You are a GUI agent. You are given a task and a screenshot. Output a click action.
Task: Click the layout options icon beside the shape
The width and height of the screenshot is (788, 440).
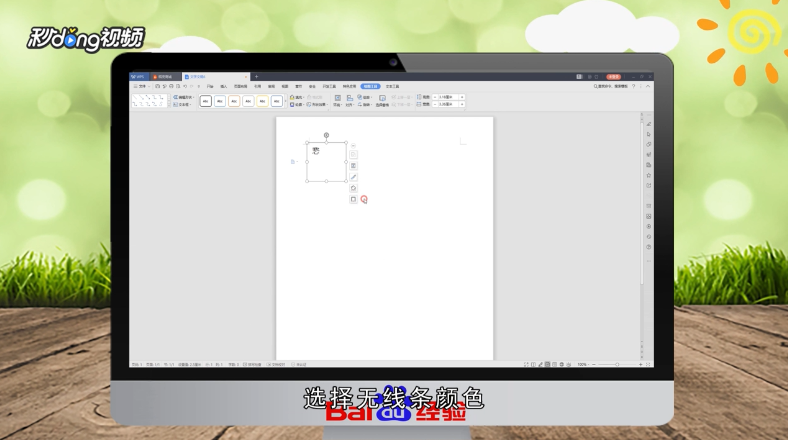(x=353, y=154)
